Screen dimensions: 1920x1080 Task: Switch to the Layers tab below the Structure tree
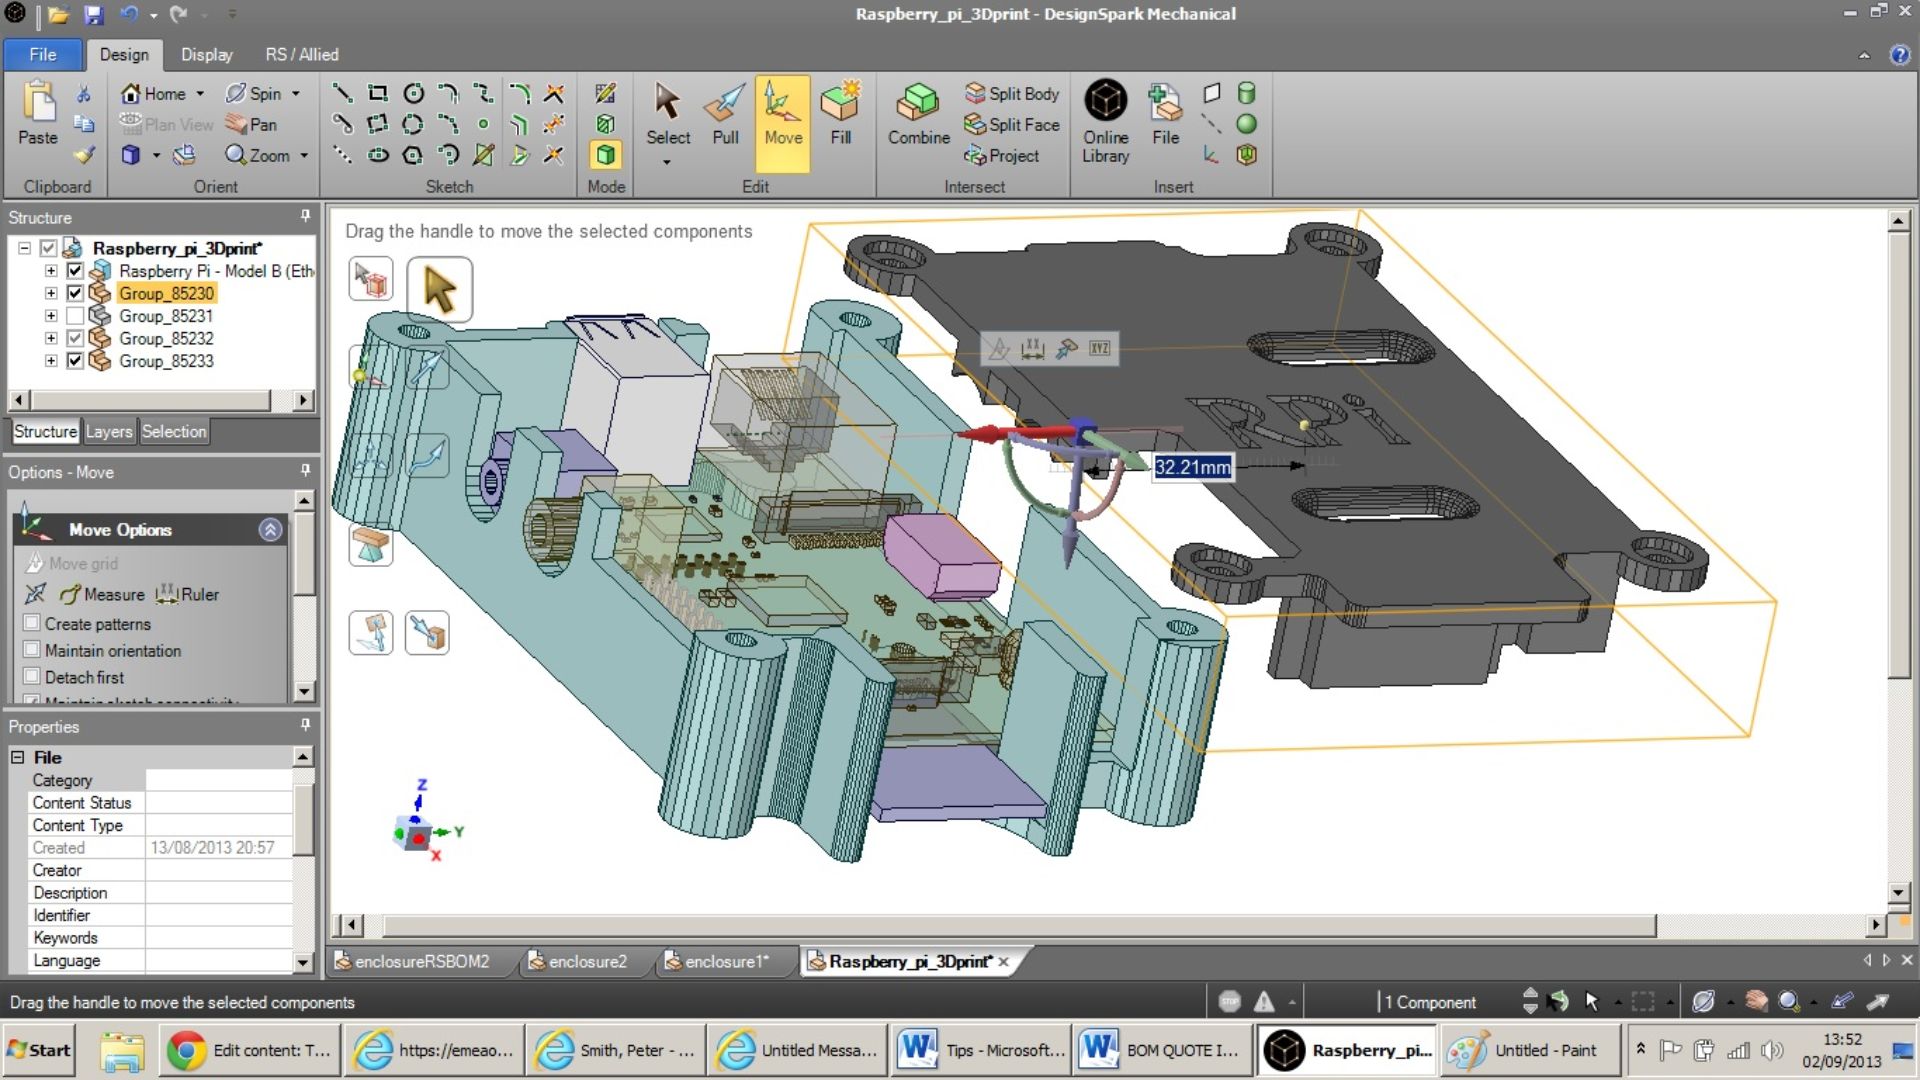(108, 431)
